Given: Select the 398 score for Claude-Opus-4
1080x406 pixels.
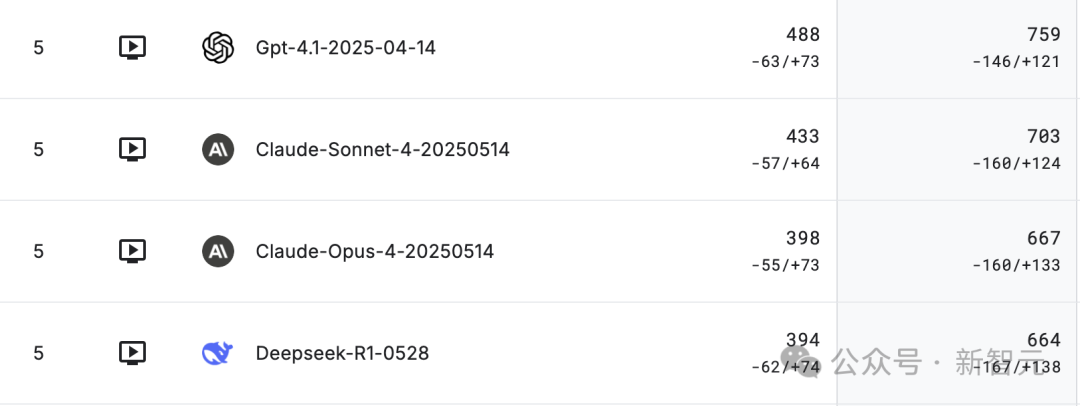Looking at the screenshot, I should click(x=802, y=238).
